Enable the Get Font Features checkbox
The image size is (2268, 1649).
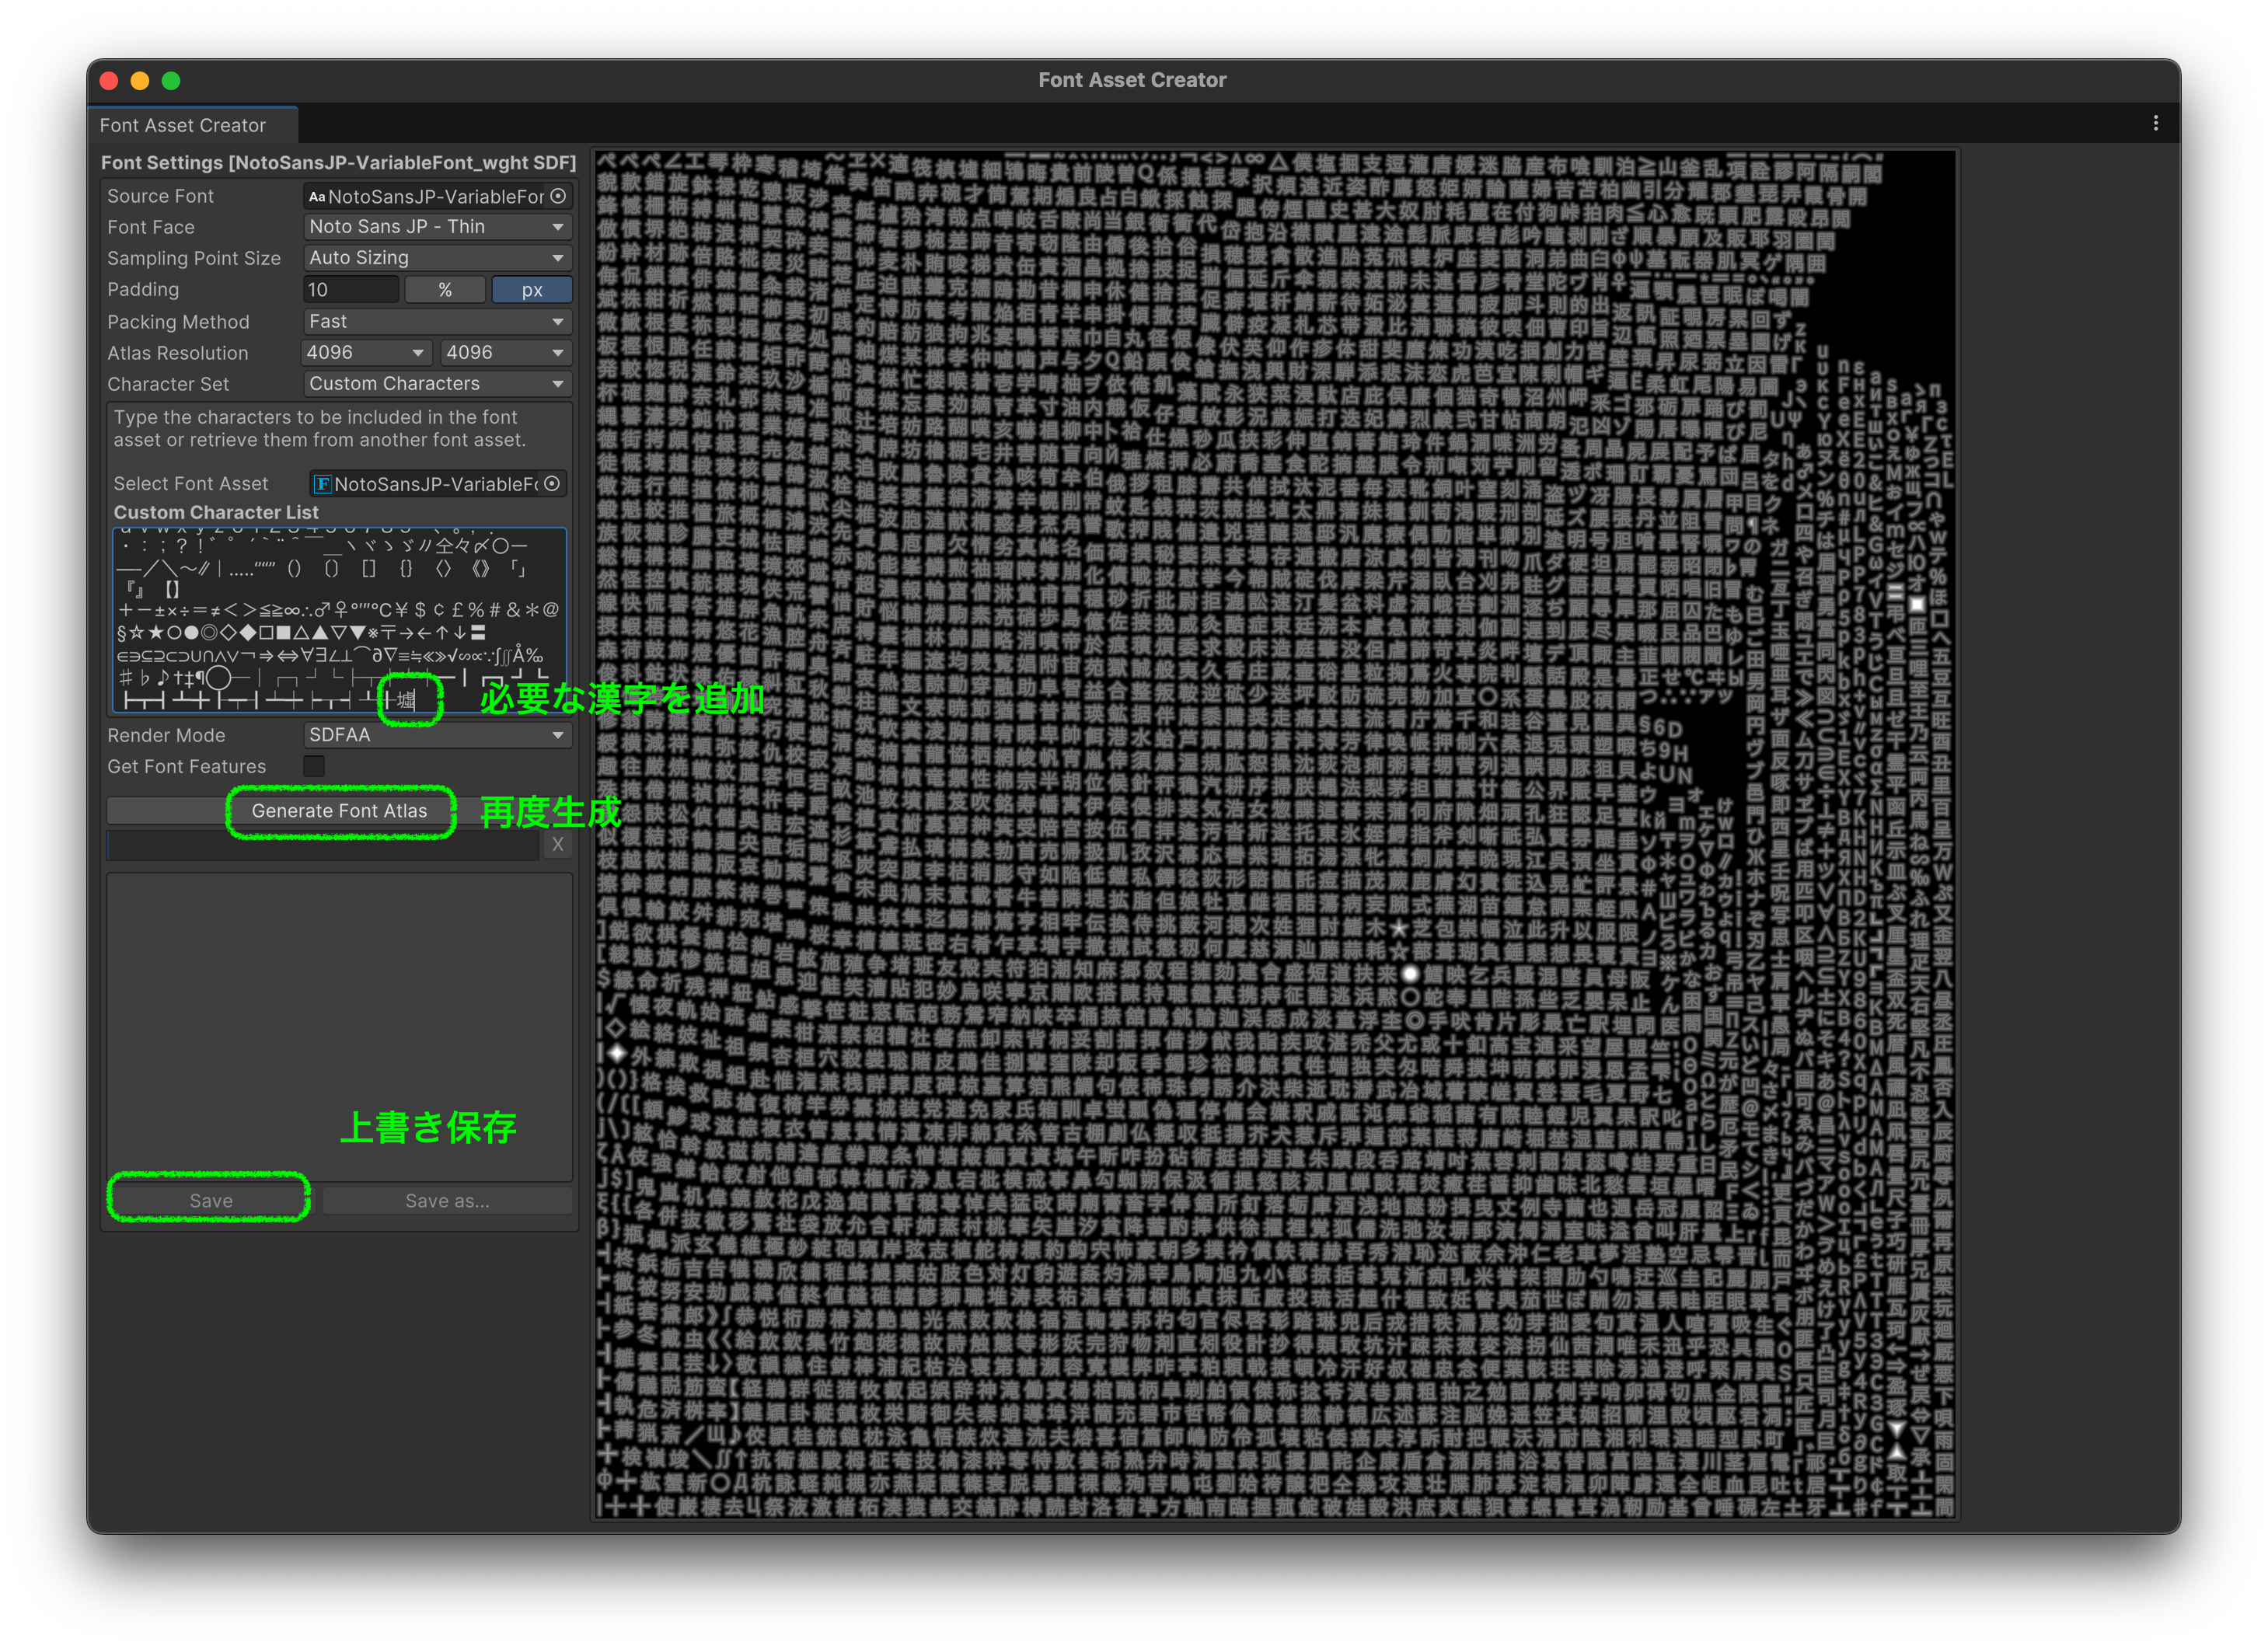(314, 766)
